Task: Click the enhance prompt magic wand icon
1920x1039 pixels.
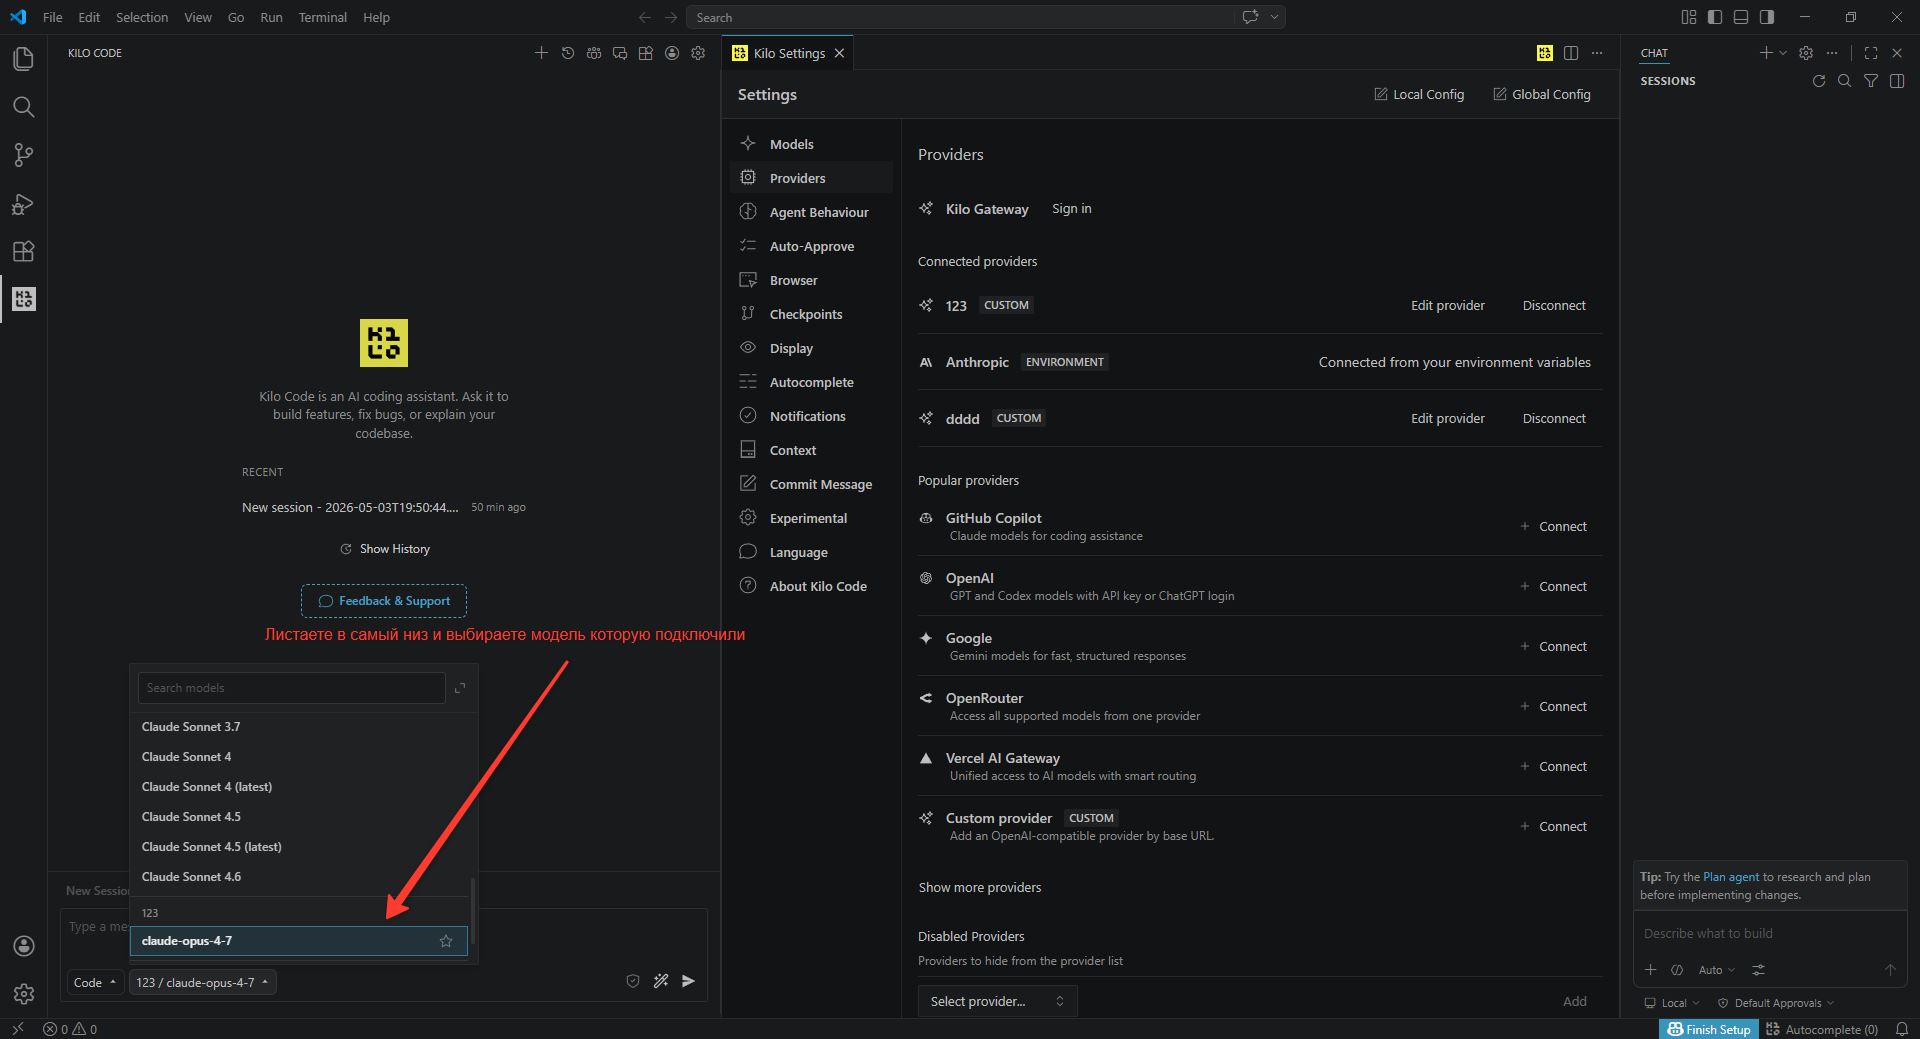Action: point(661,981)
